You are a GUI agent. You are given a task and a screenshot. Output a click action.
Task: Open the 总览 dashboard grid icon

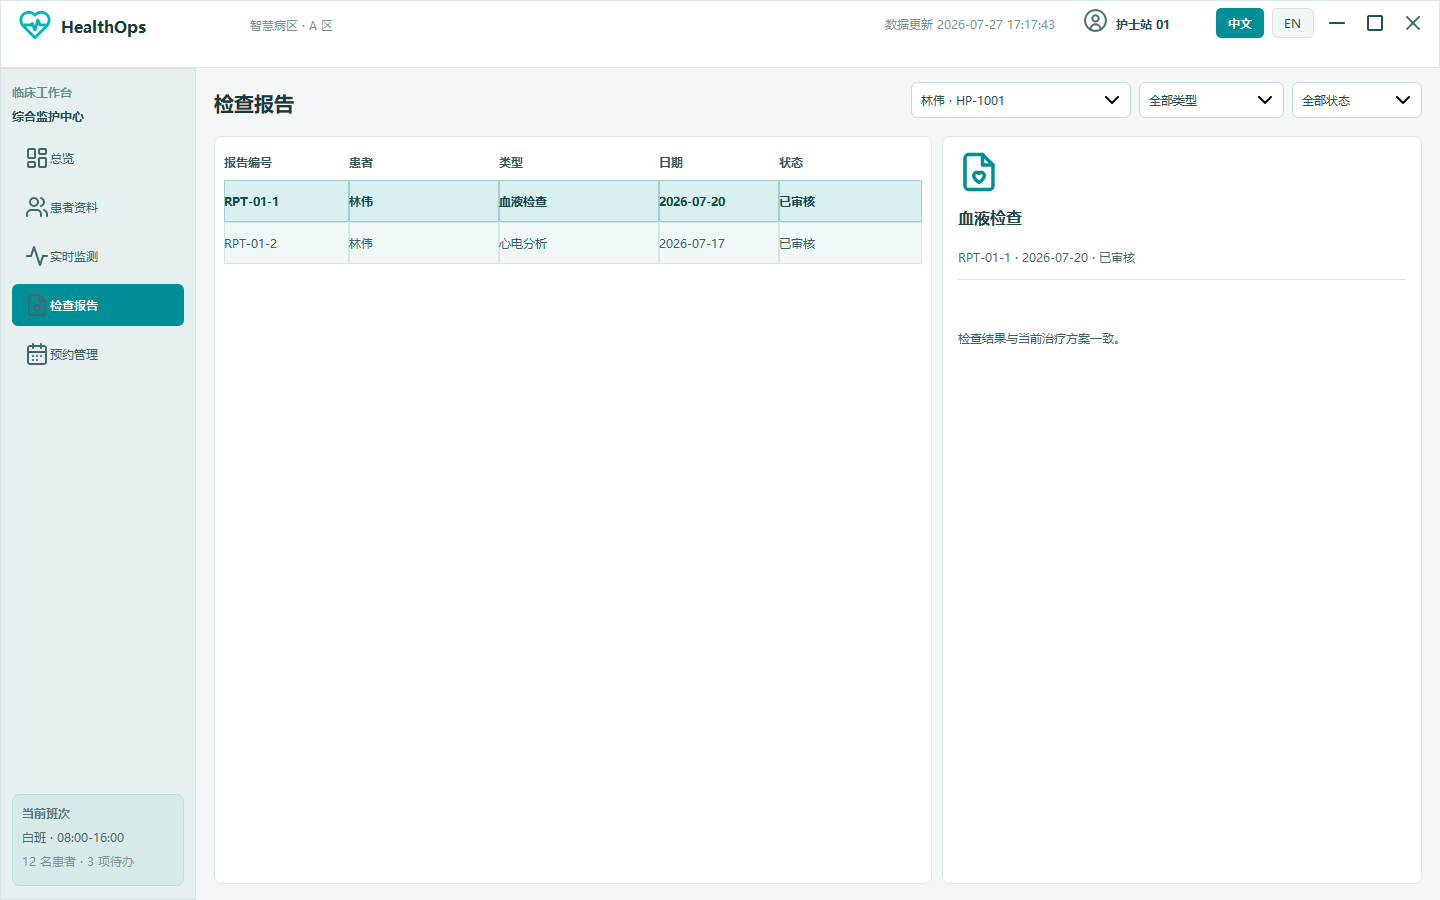37,158
